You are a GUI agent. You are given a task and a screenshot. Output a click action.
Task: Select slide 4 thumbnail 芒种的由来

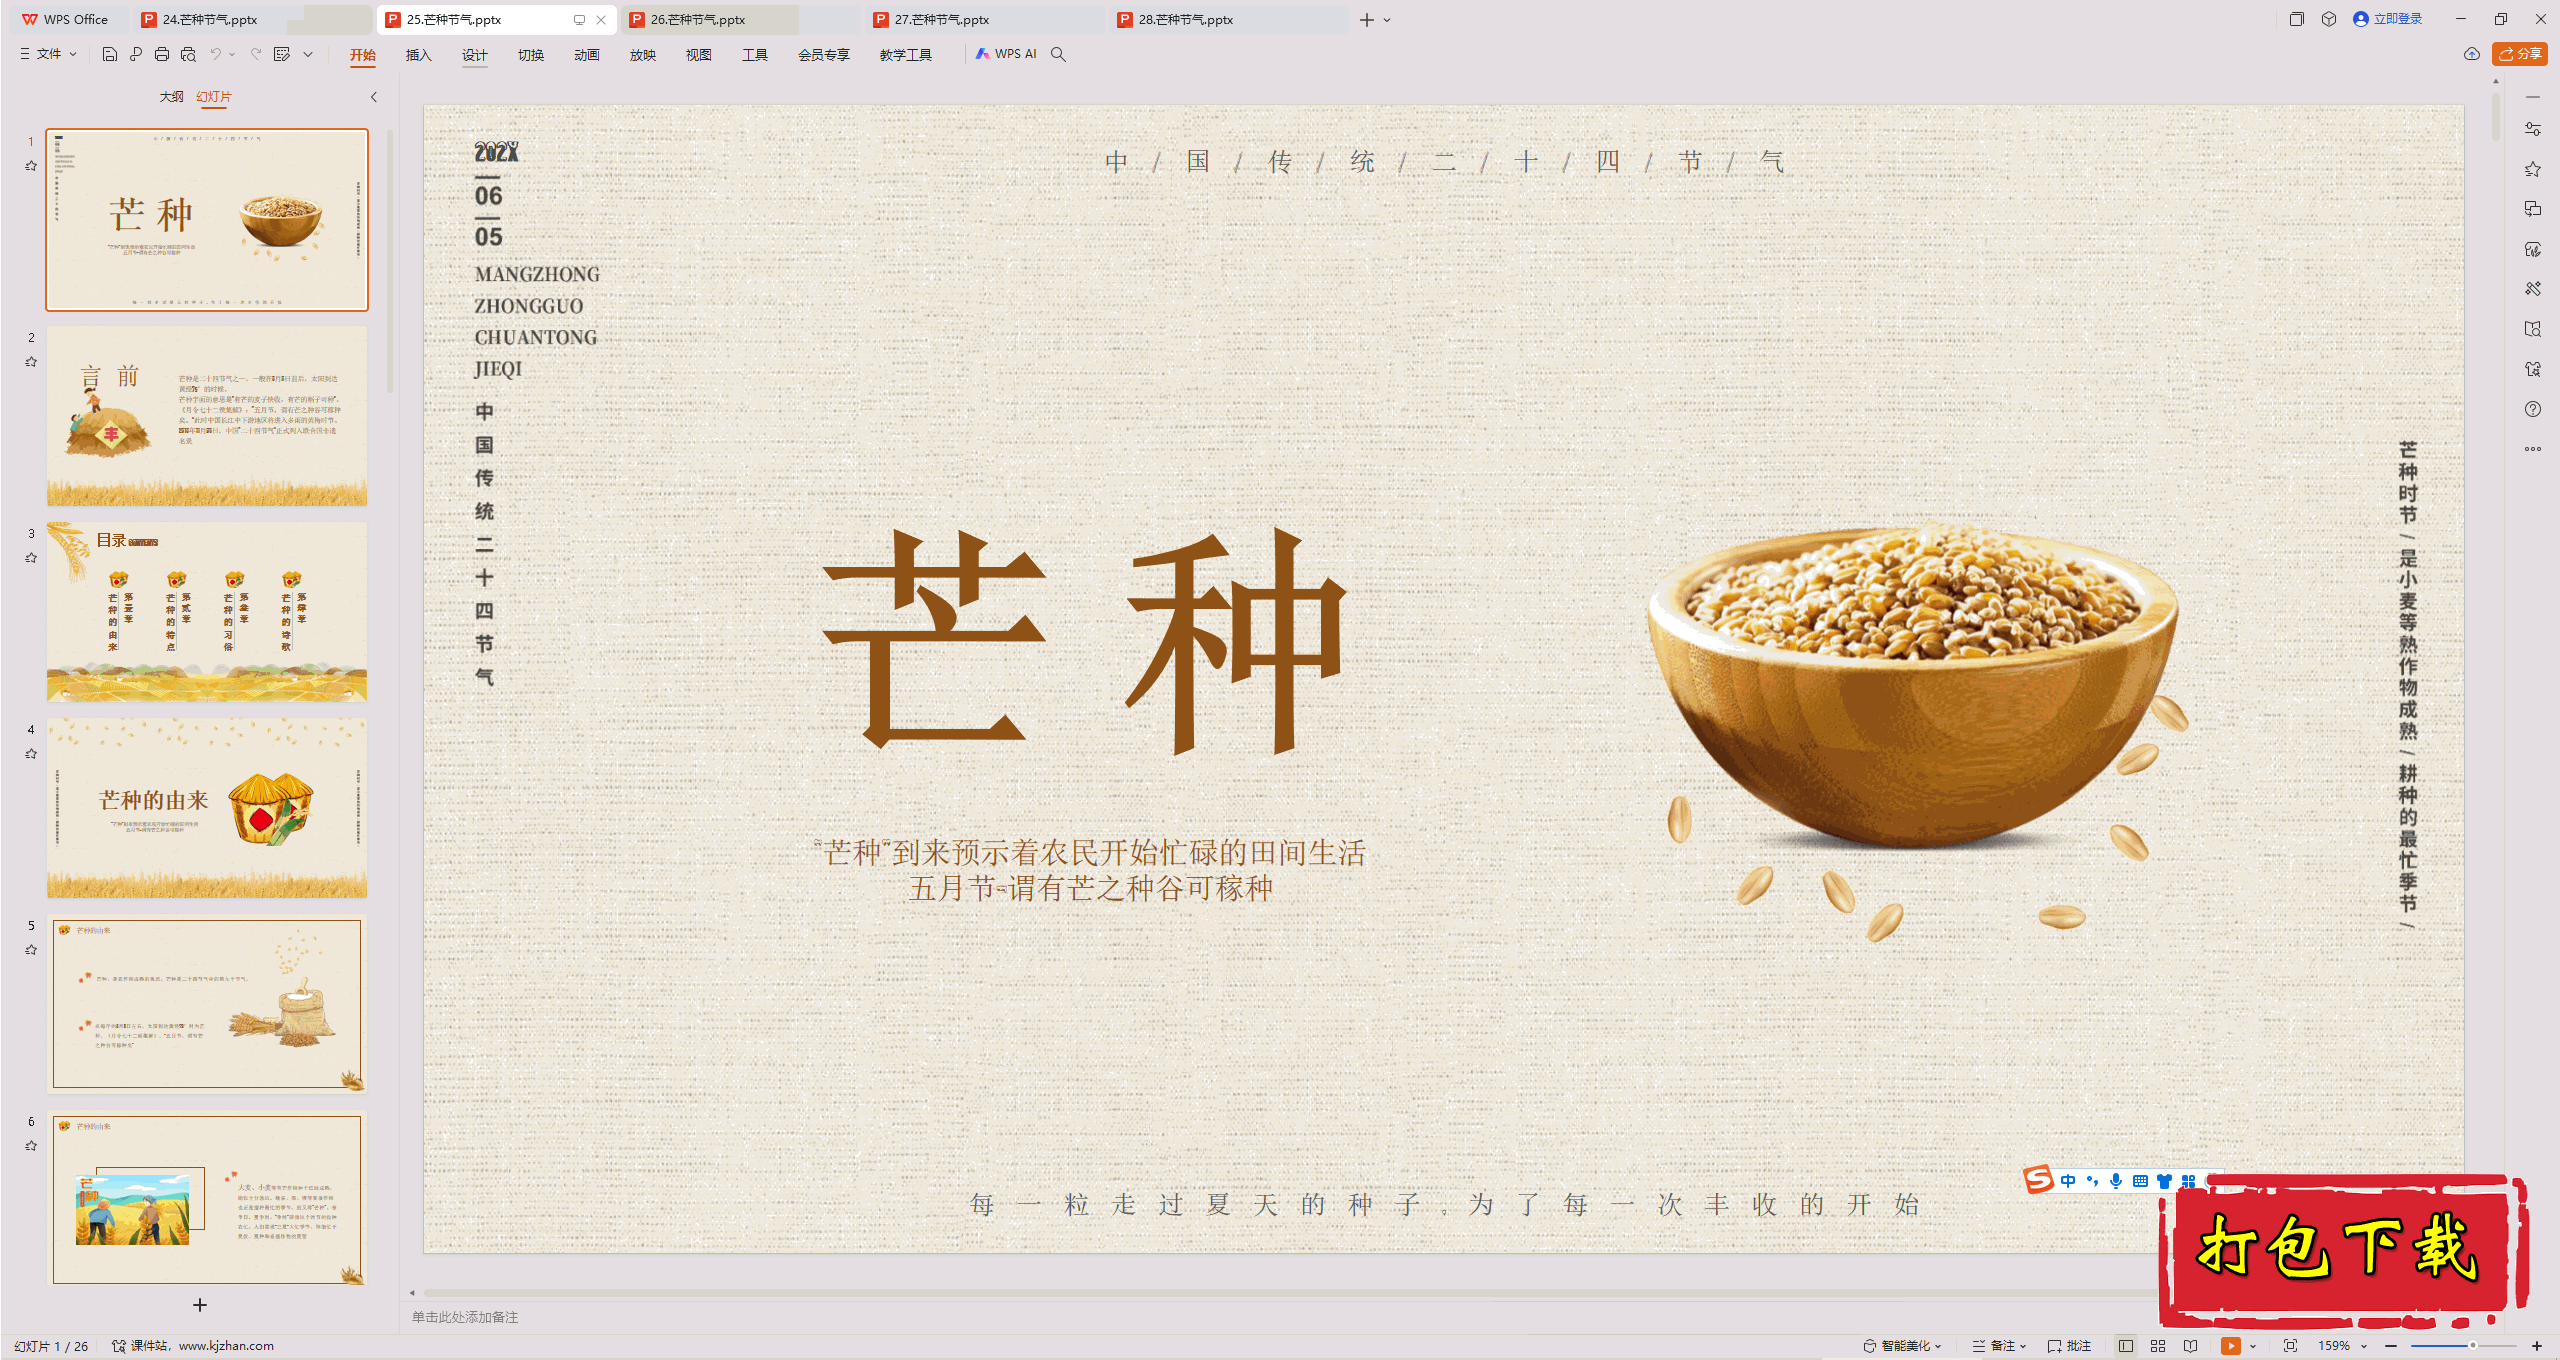tap(207, 807)
